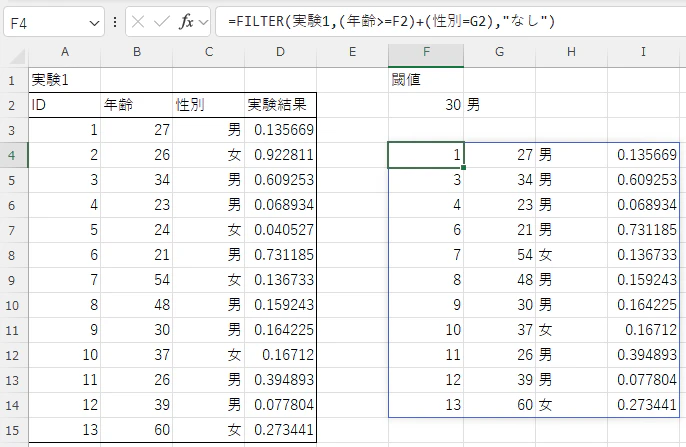686x447 pixels.
Task: Click cell D4 value 0.922811
Action: [x=280, y=155]
